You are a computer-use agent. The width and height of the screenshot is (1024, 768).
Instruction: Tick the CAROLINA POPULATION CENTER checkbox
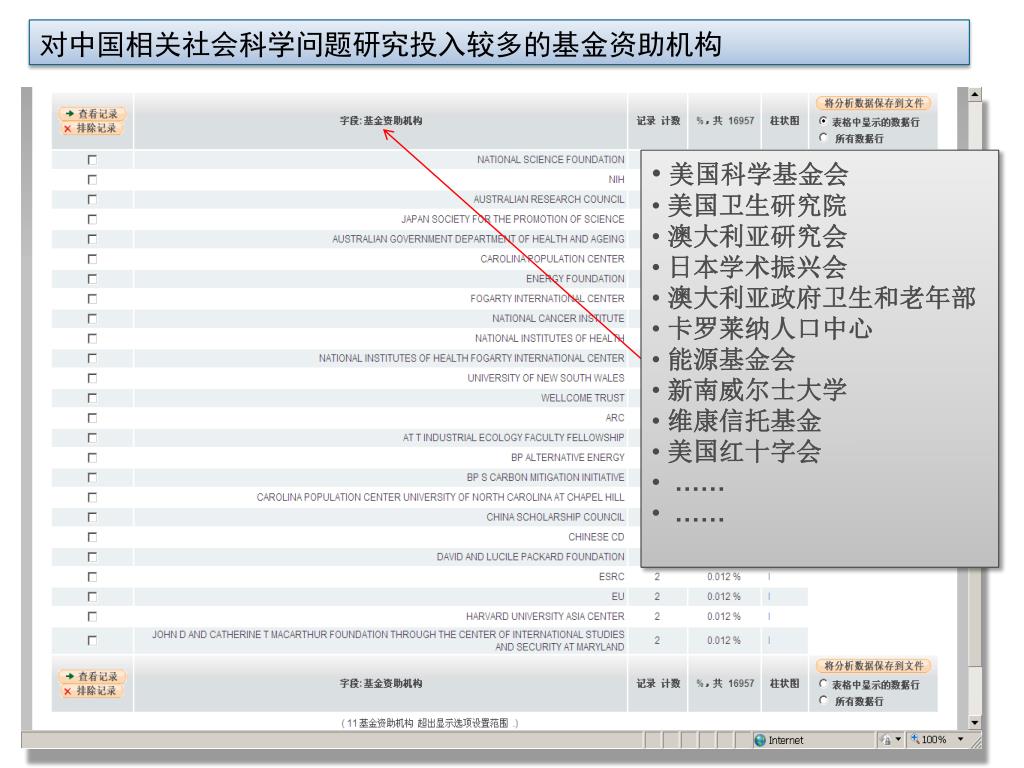coord(92,259)
